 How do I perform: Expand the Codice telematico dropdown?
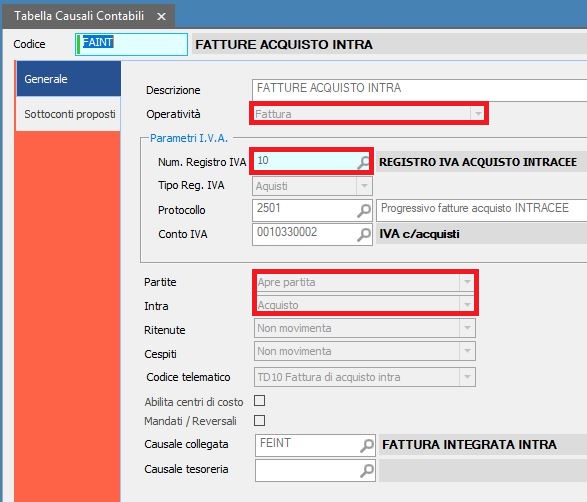pyautogui.click(x=467, y=377)
